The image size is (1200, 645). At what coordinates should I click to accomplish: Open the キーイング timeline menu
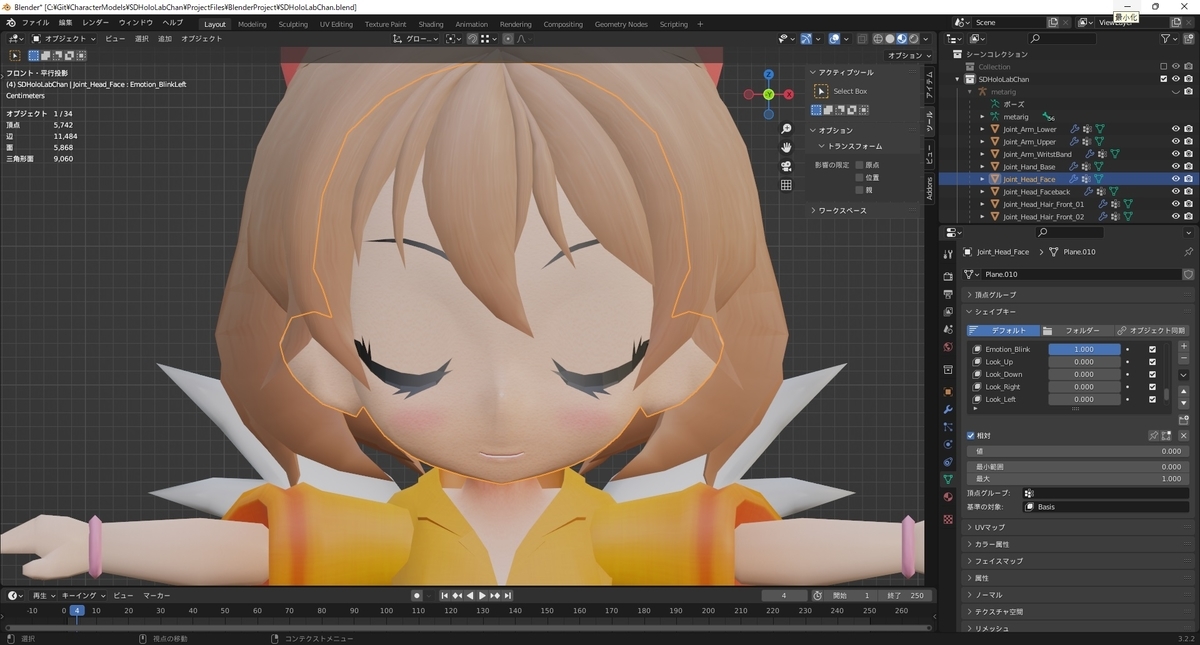pos(82,595)
